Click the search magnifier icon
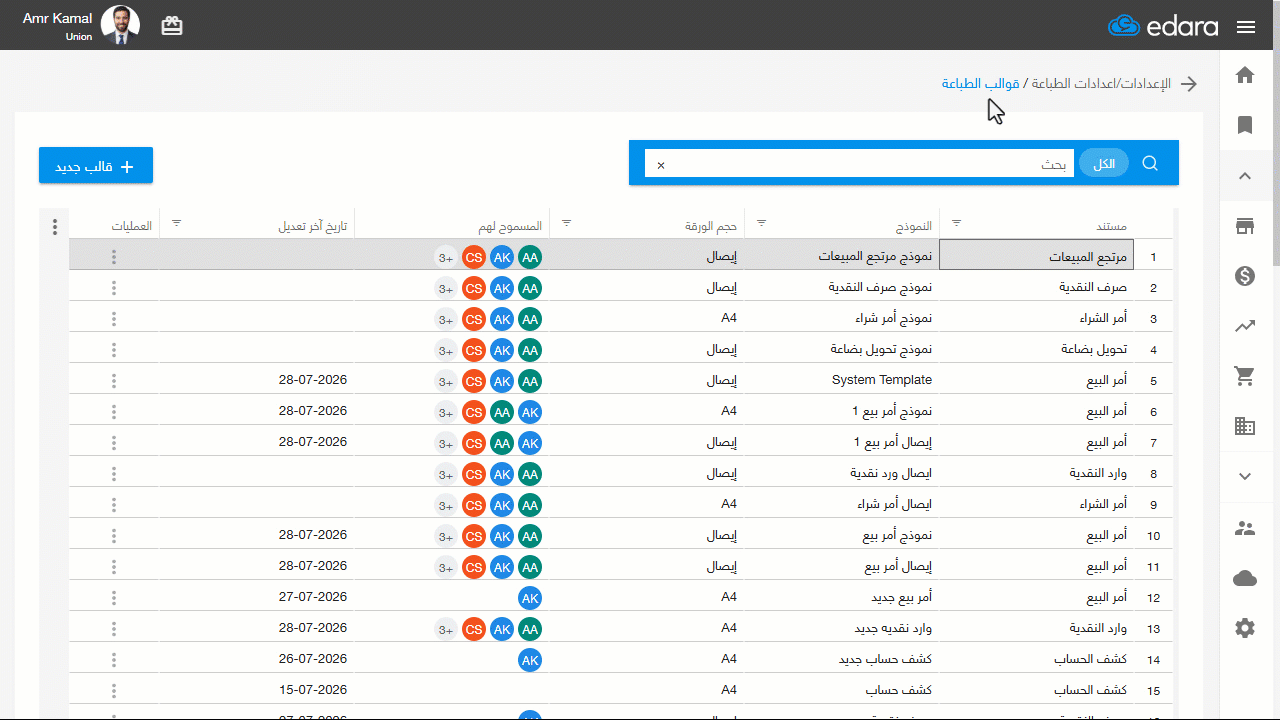 (1150, 163)
